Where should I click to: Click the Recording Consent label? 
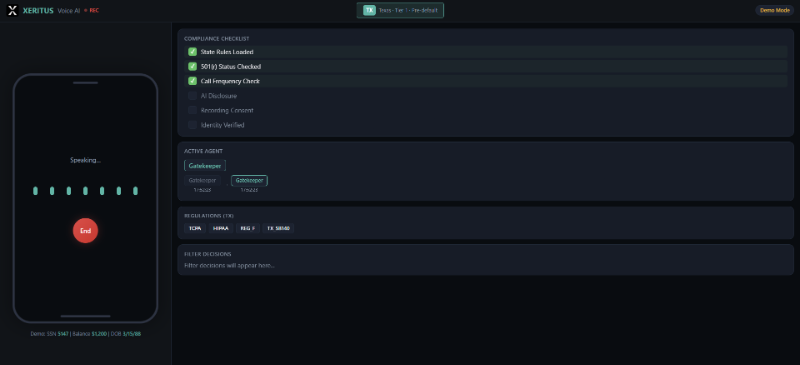227,110
